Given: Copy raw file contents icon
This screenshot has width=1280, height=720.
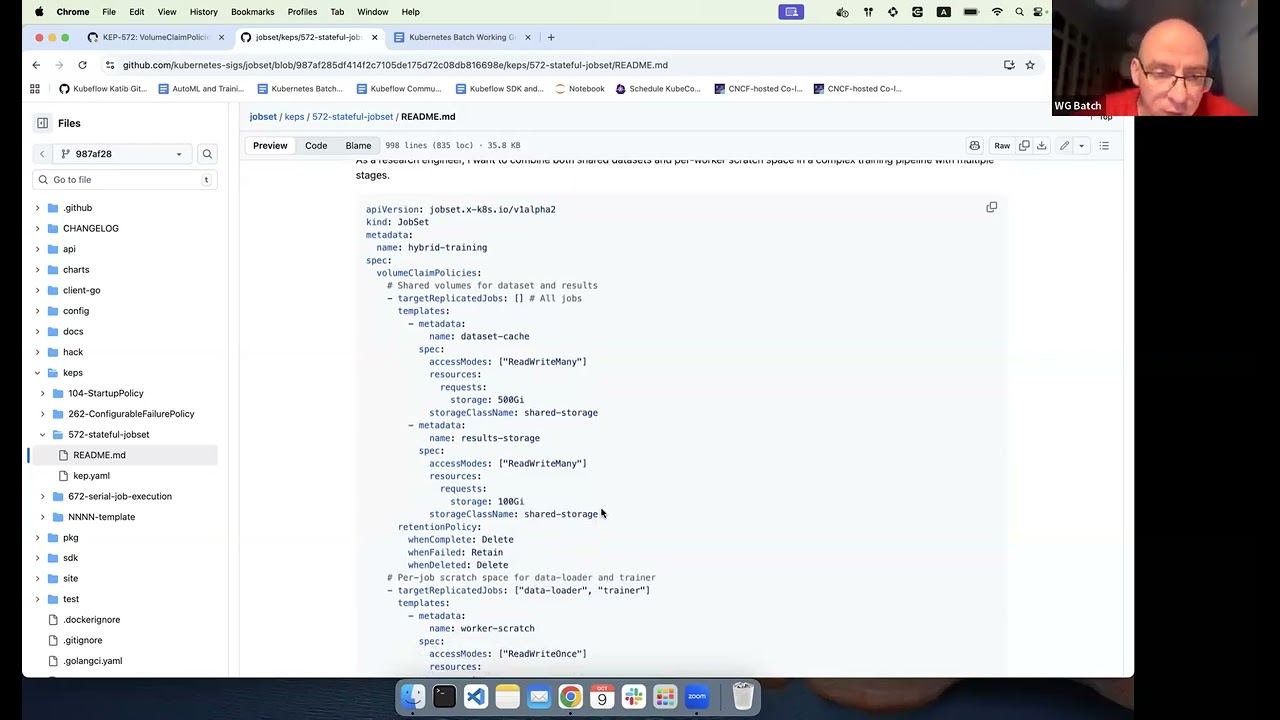Looking at the screenshot, I should pos(1024,146).
